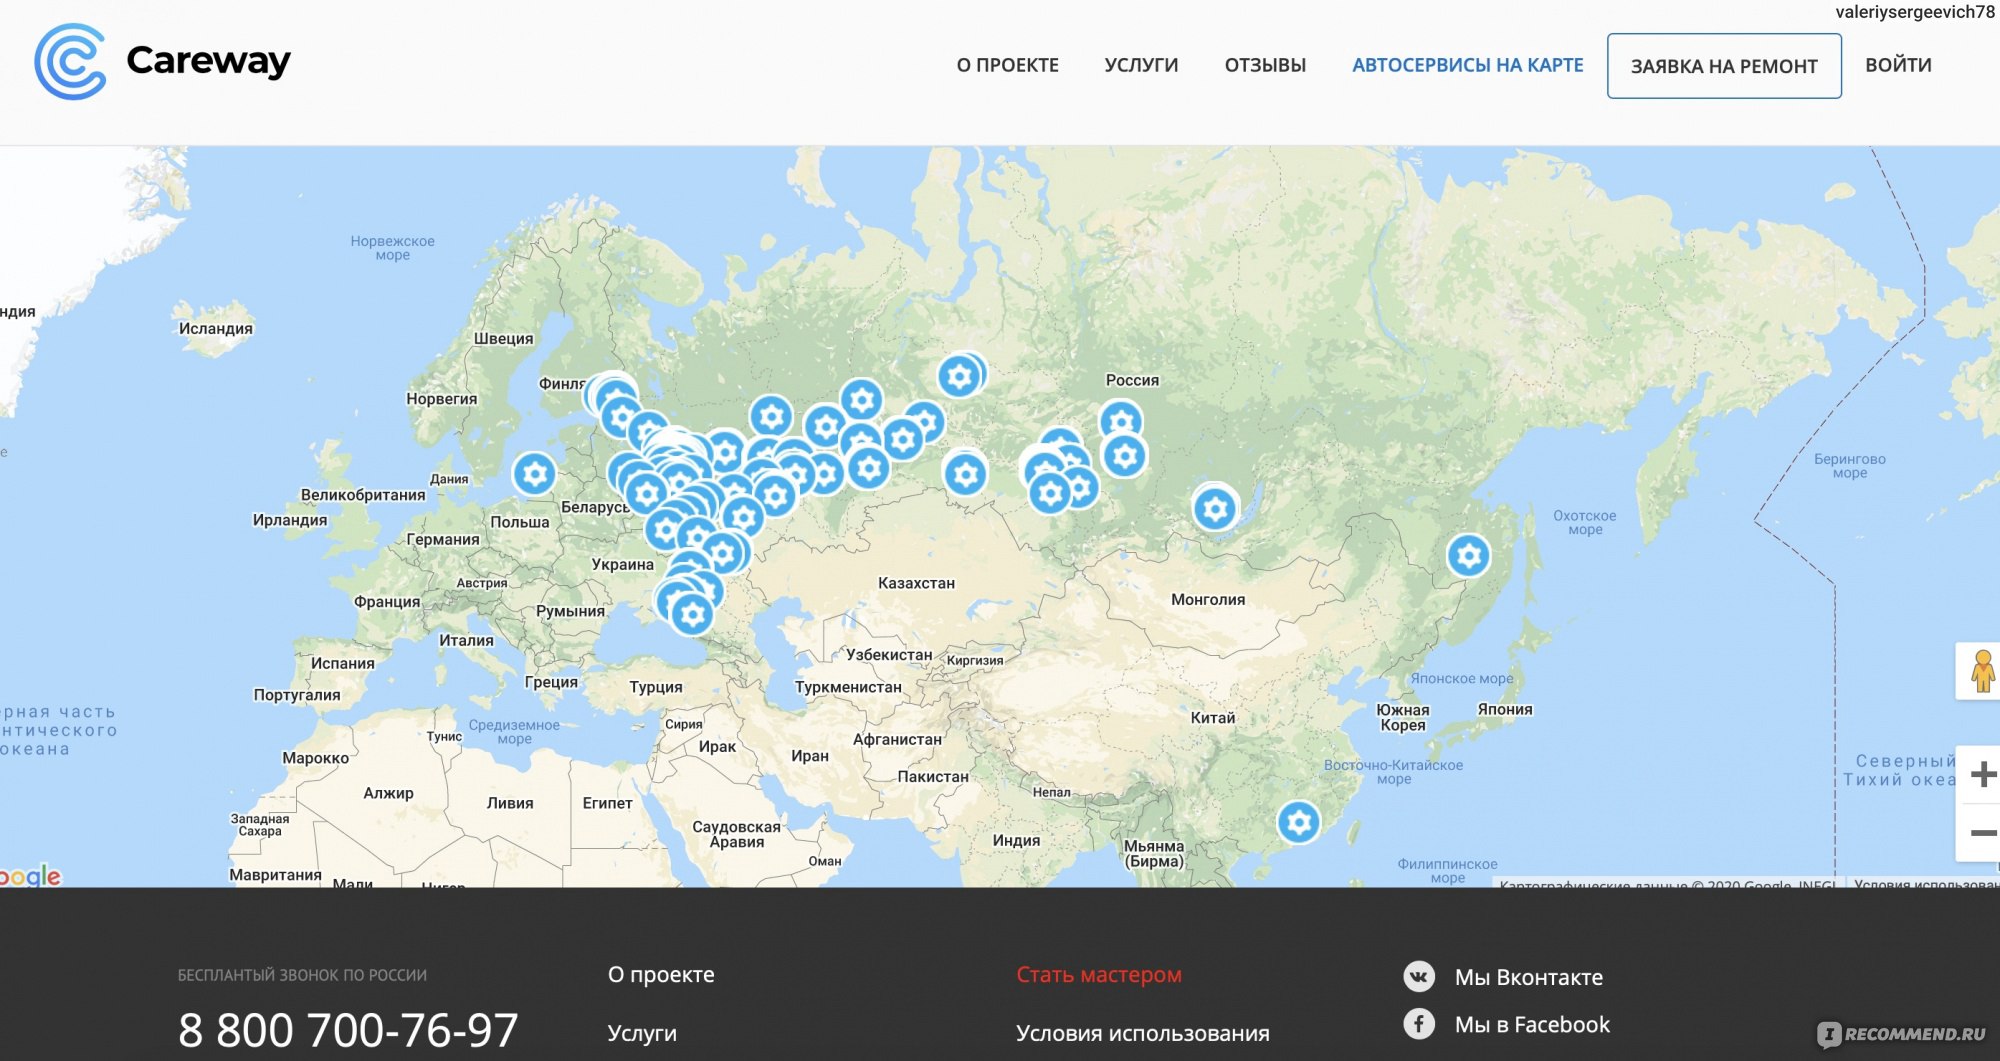This screenshot has width=2000, height=1061.
Task: Select the service marker in the Baltic Sea area
Action: click(x=535, y=474)
